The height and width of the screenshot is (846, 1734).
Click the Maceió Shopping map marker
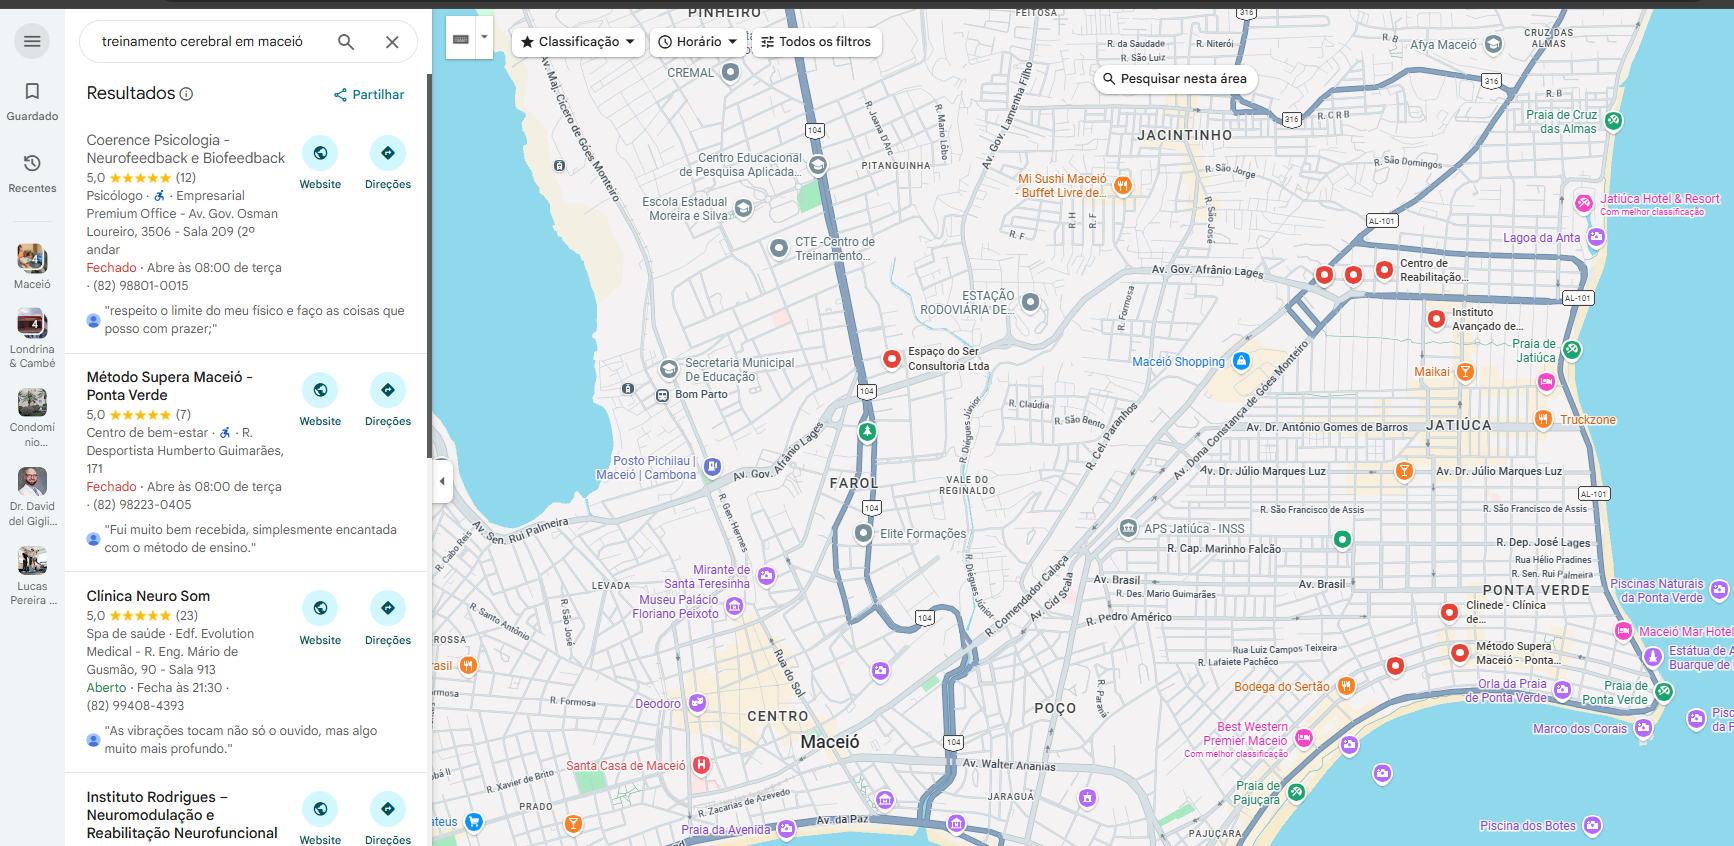click(1241, 361)
